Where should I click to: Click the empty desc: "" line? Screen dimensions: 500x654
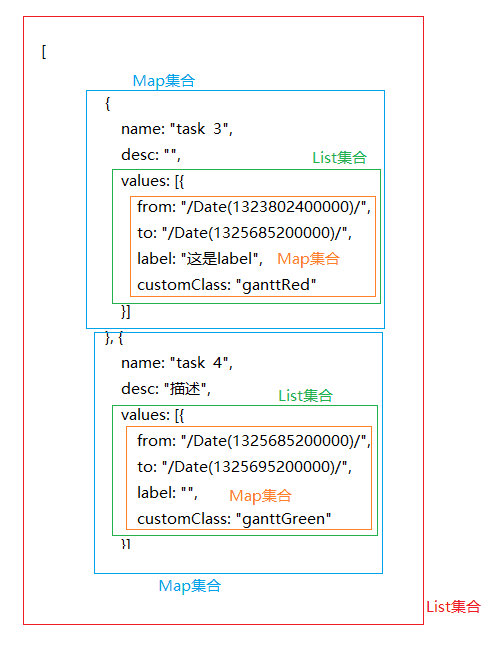coord(151,155)
